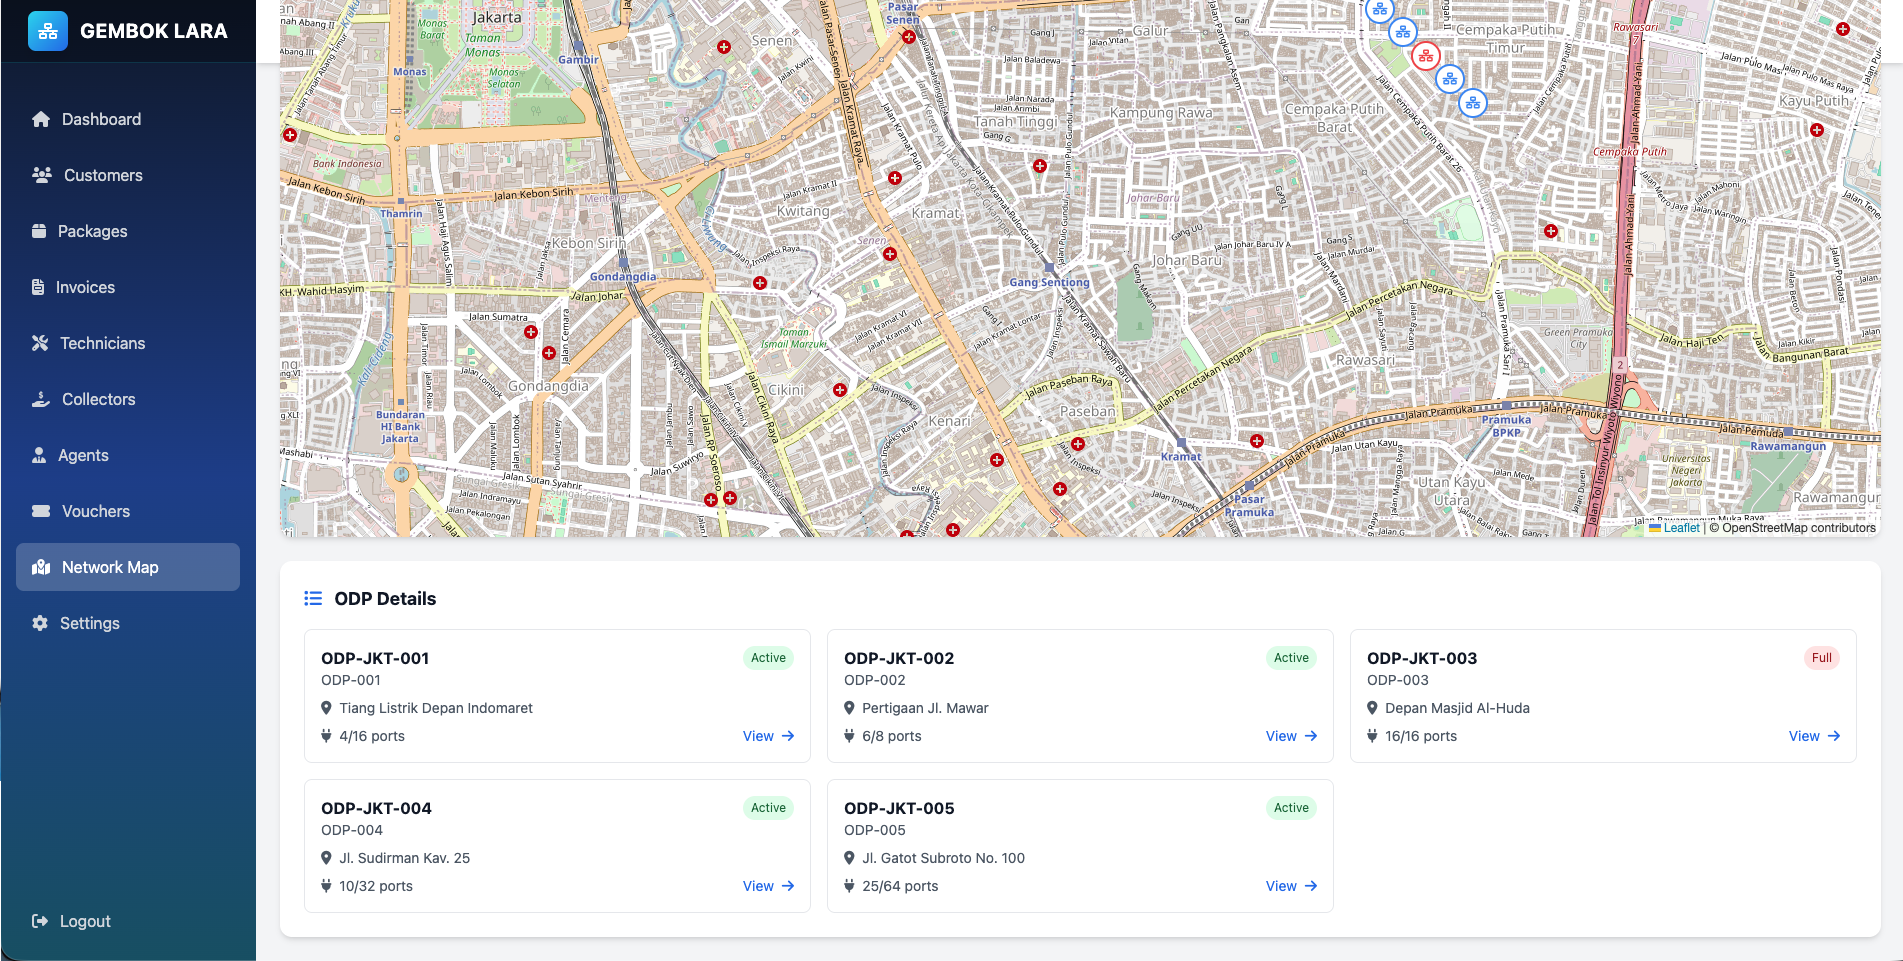Open the Packages menu item

92,231
